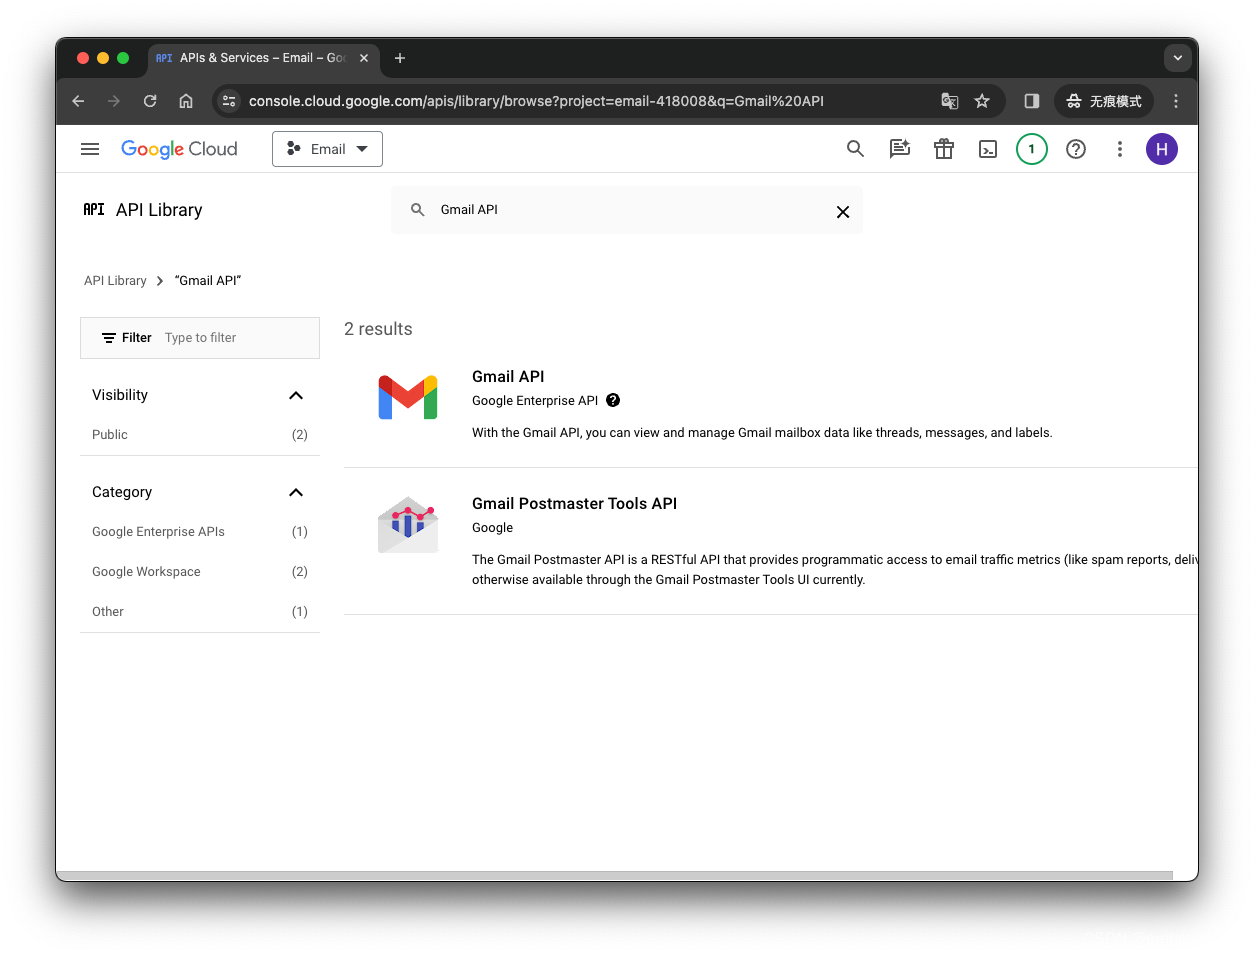Click the gift free trial icon
1254x955 pixels.
pyautogui.click(x=944, y=149)
